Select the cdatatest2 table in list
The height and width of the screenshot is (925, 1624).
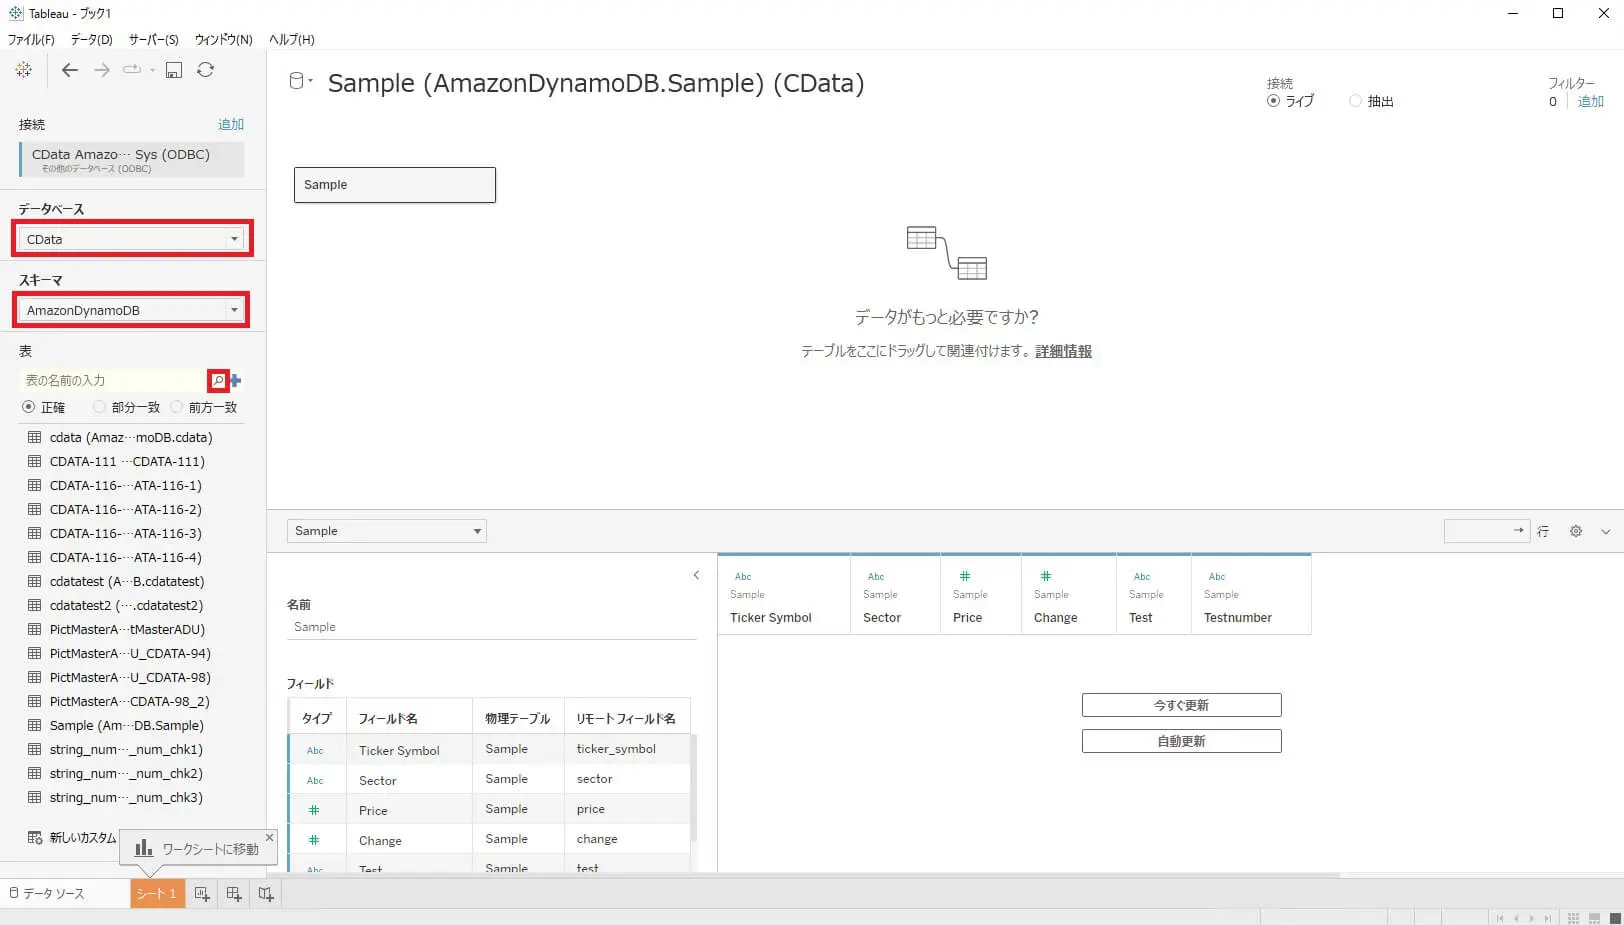(127, 605)
